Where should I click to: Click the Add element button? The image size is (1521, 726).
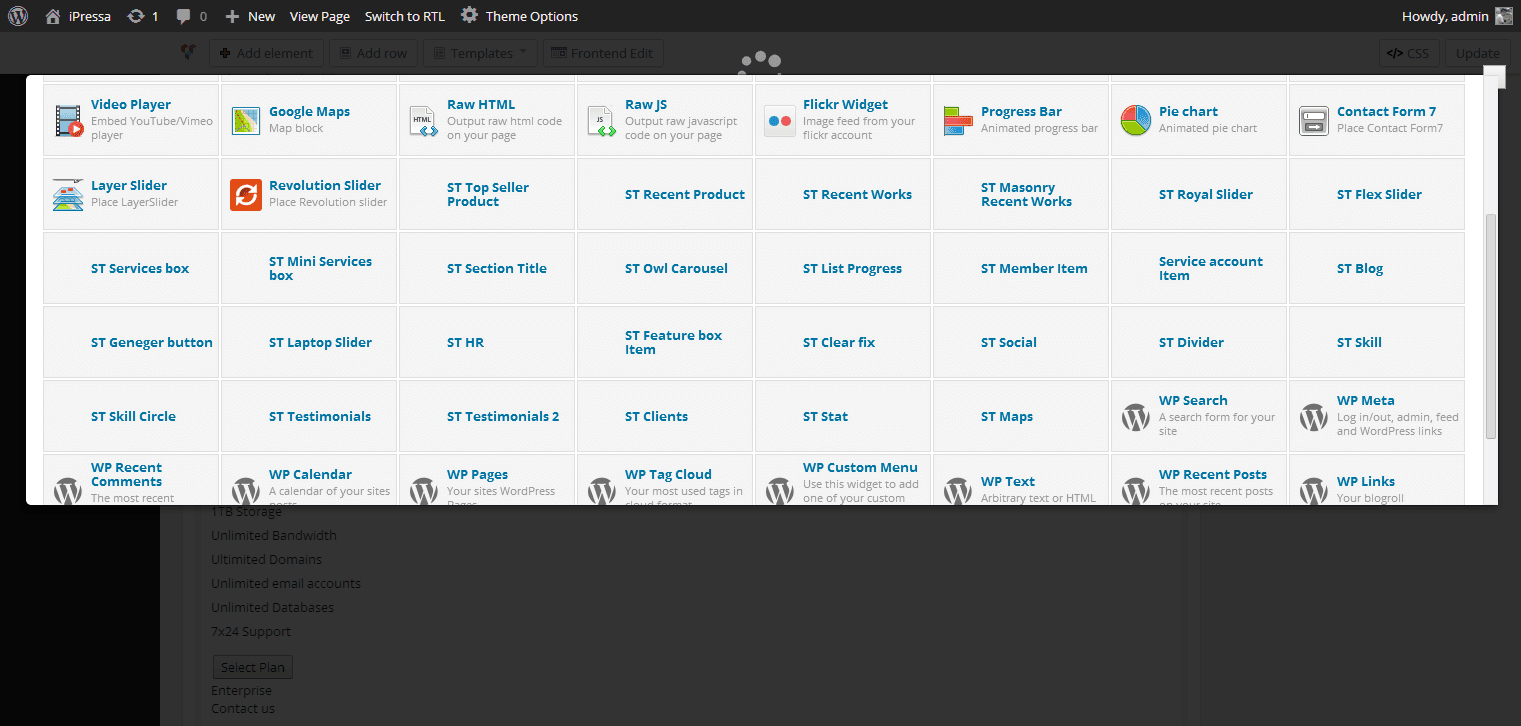tap(266, 53)
